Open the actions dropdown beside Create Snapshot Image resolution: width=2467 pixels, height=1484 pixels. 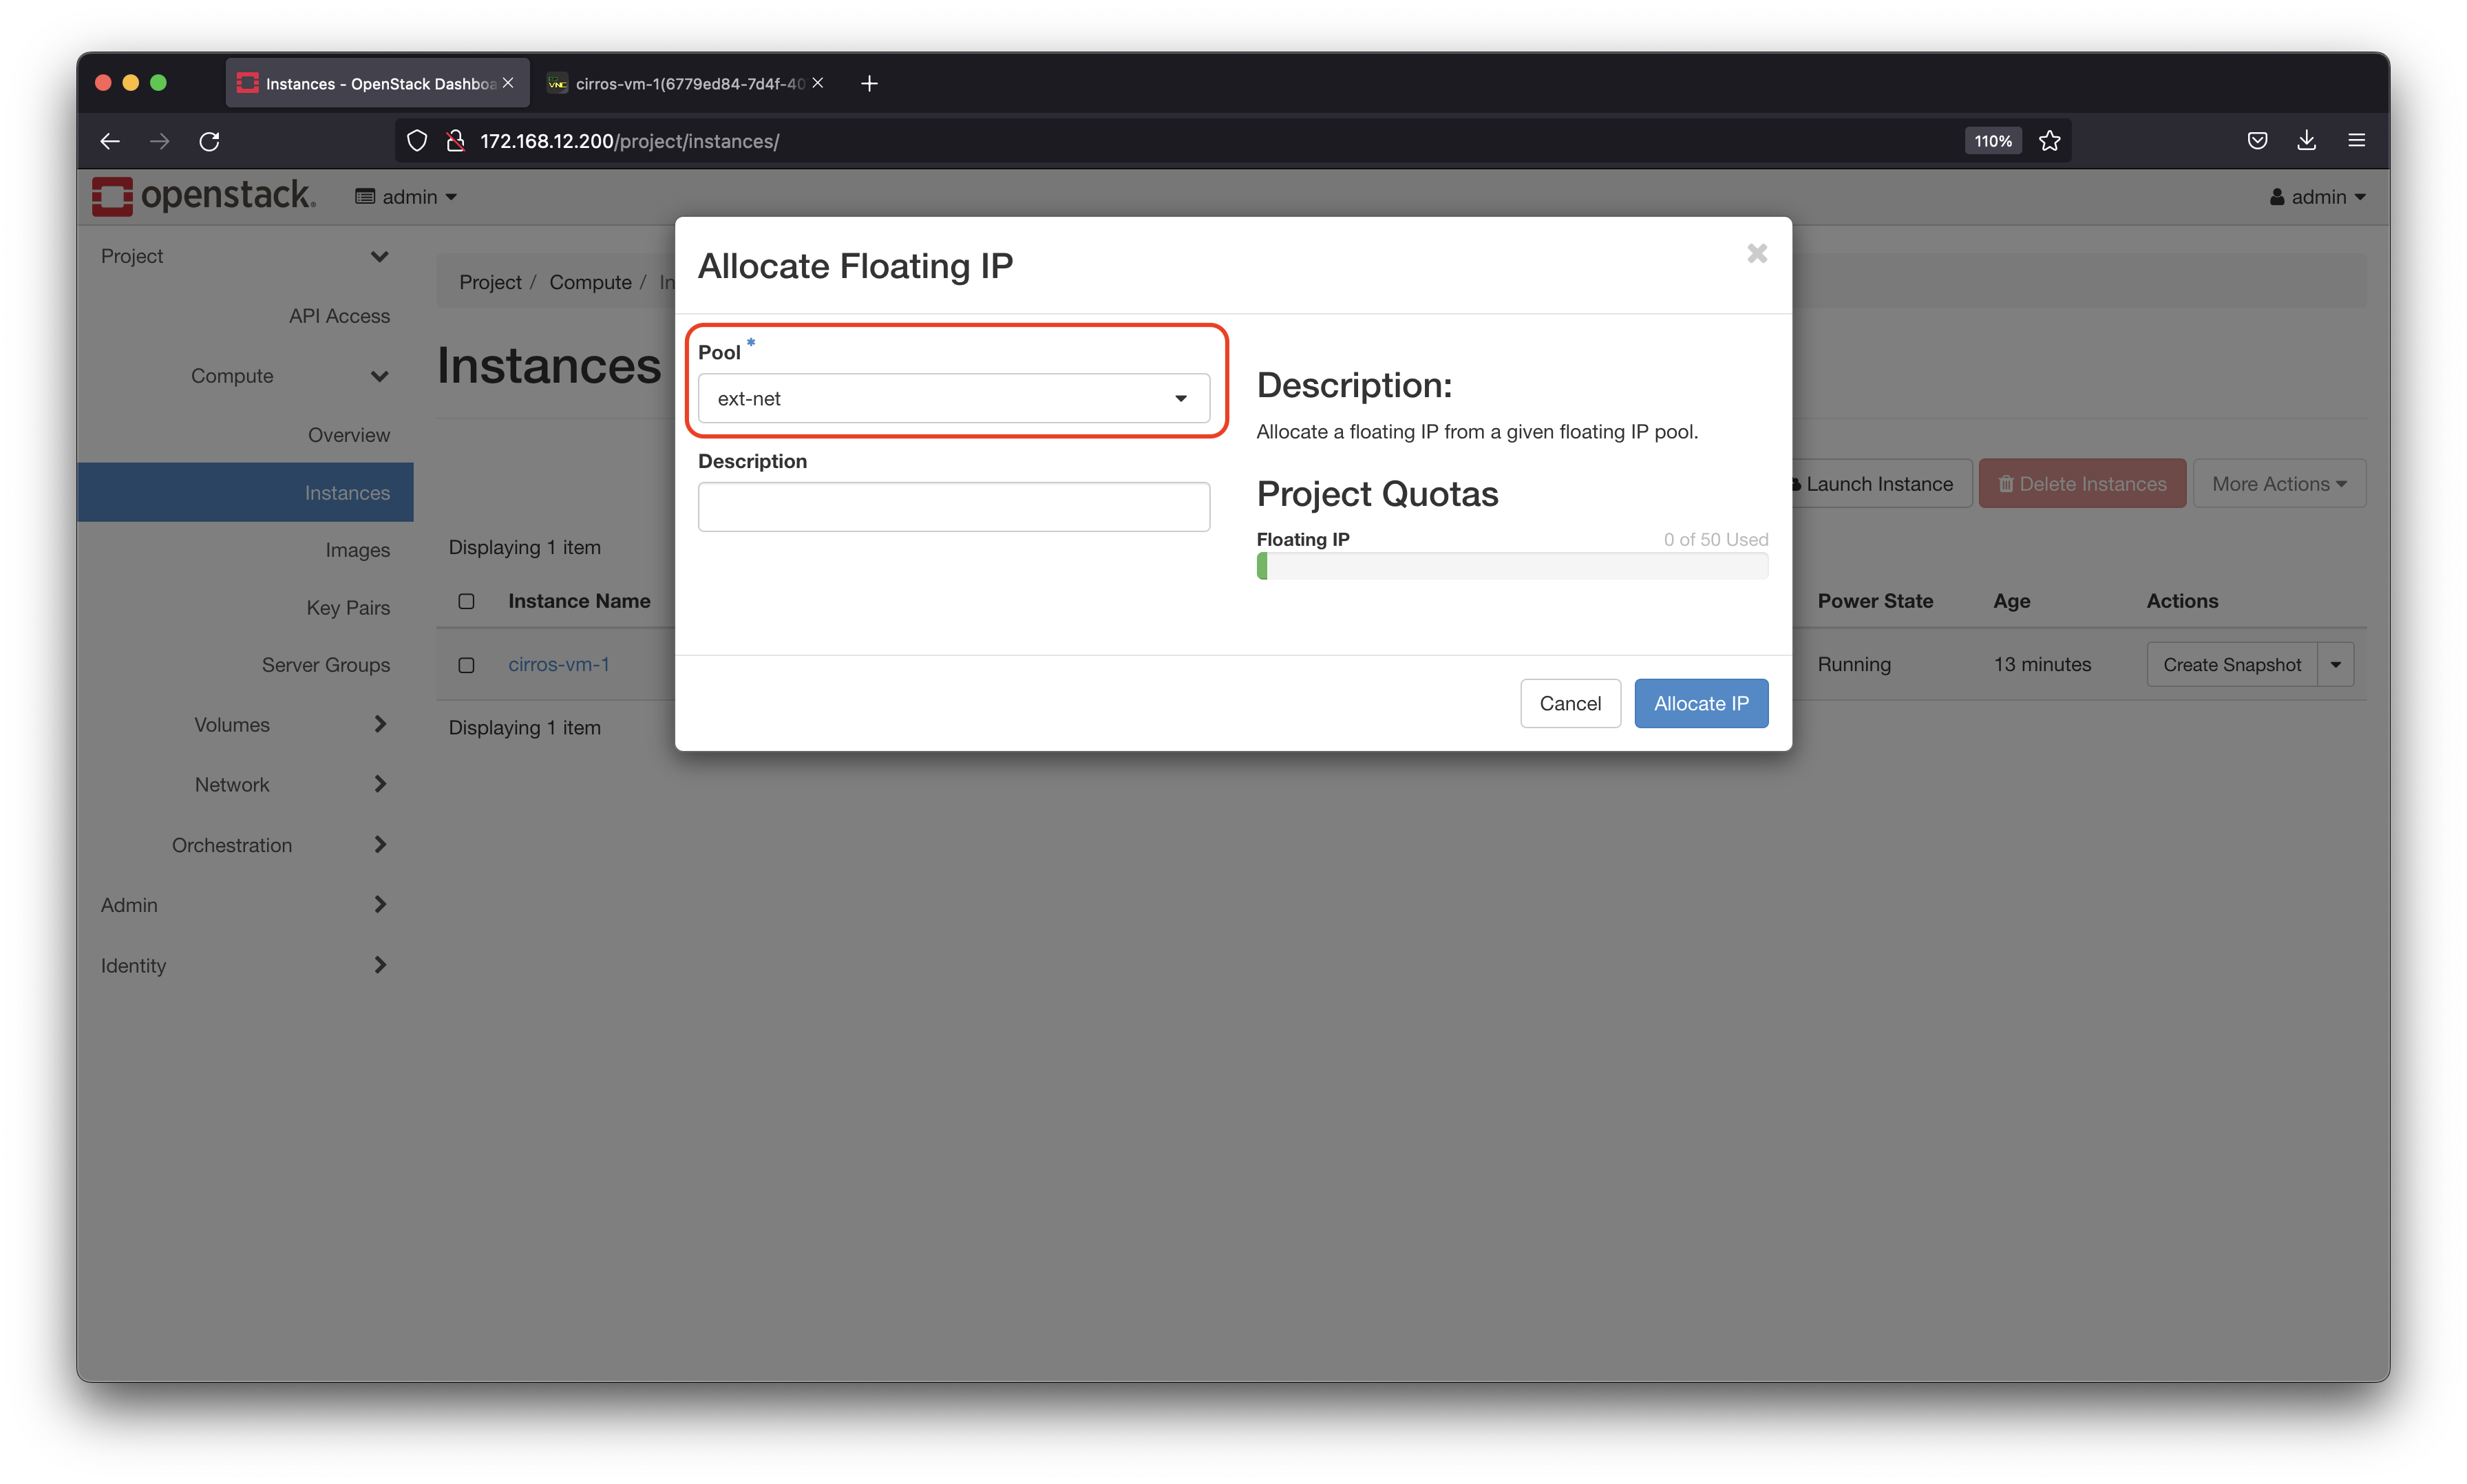(x=2335, y=665)
